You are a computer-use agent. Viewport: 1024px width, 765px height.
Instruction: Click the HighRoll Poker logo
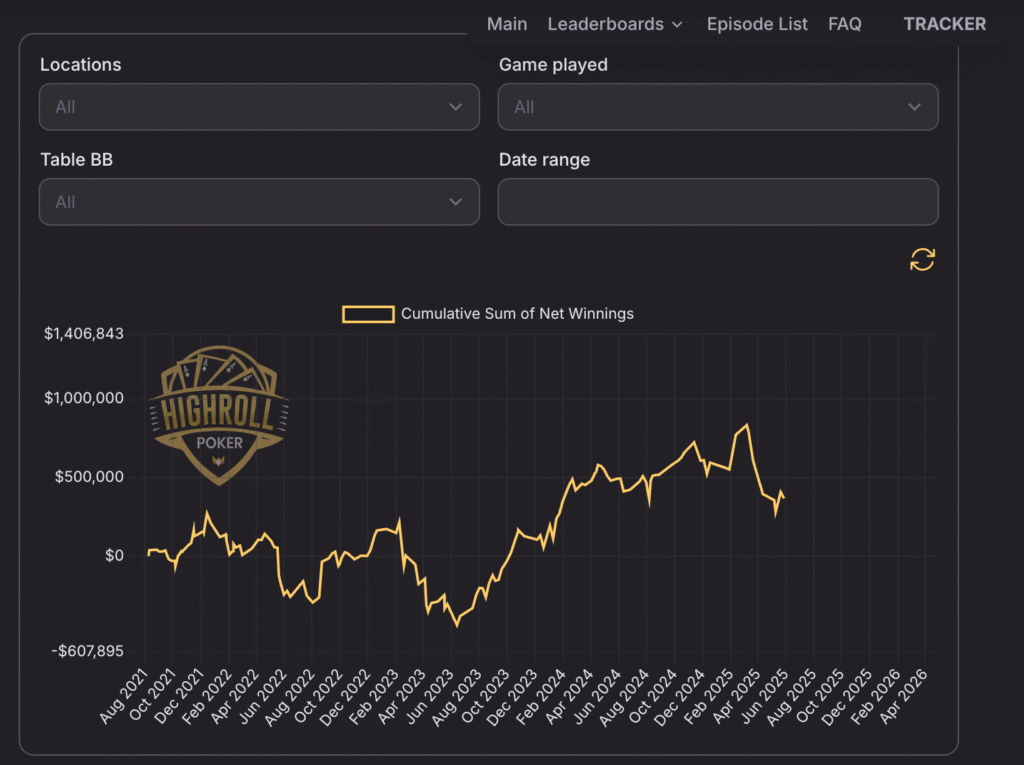pos(219,415)
